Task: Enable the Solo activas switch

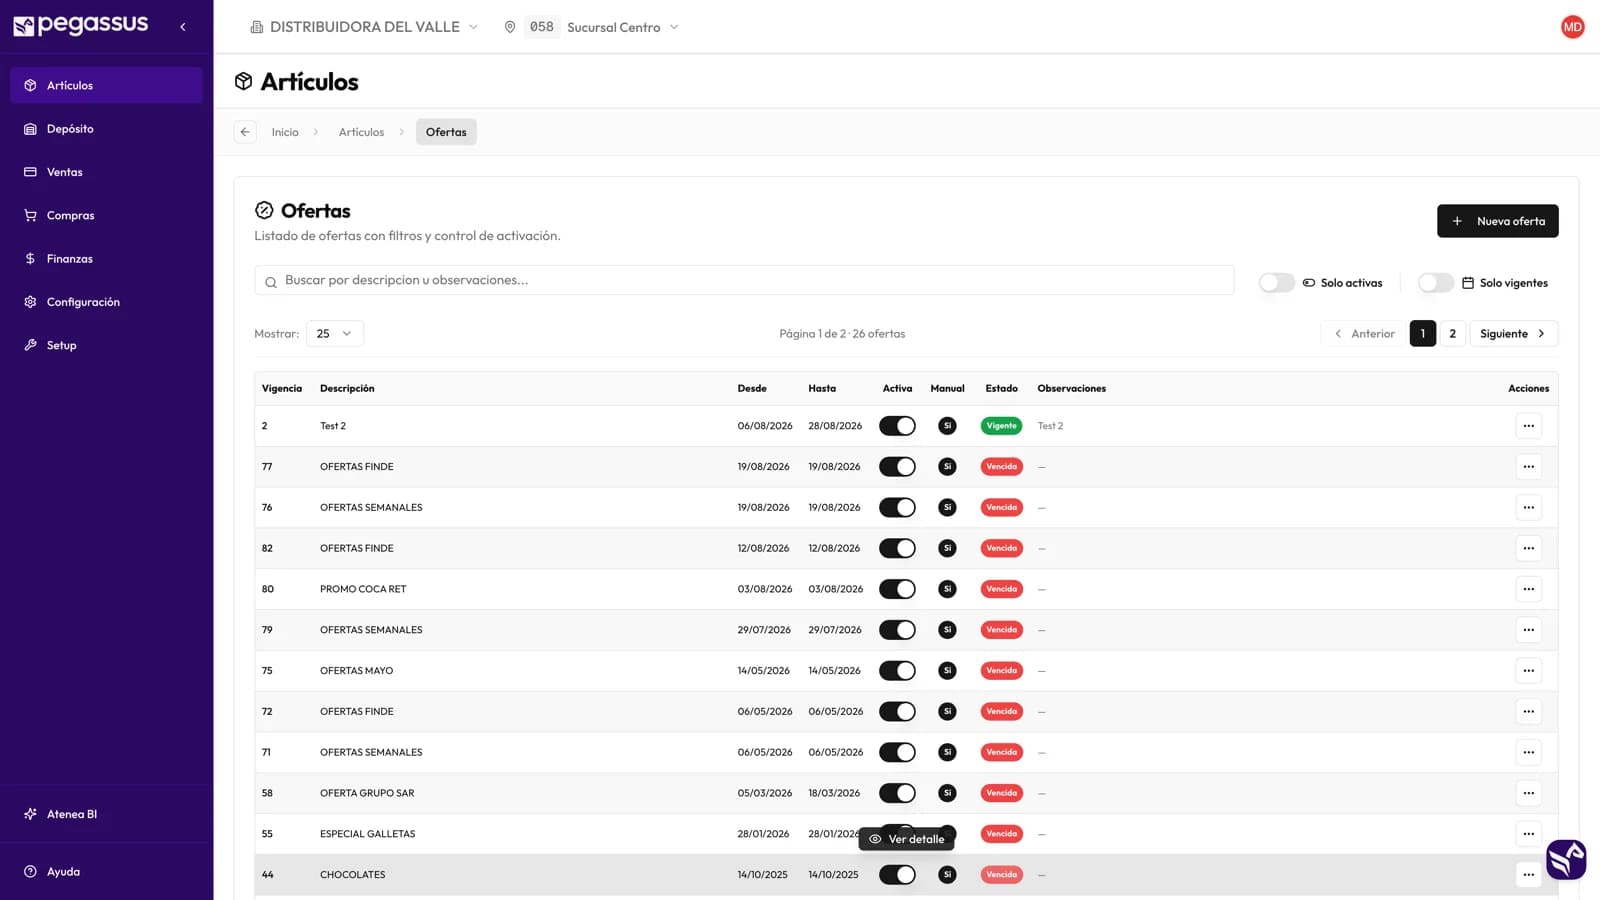Action: [x=1276, y=283]
